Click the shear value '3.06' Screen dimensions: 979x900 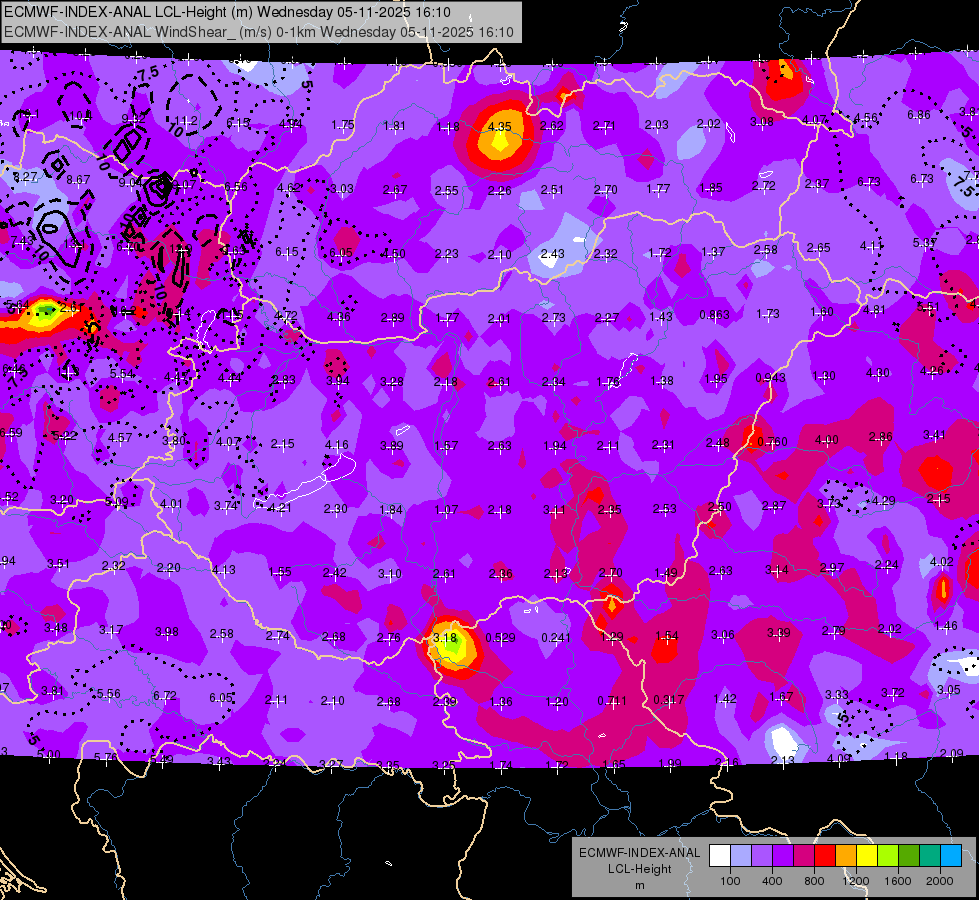[x=722, y=635]
